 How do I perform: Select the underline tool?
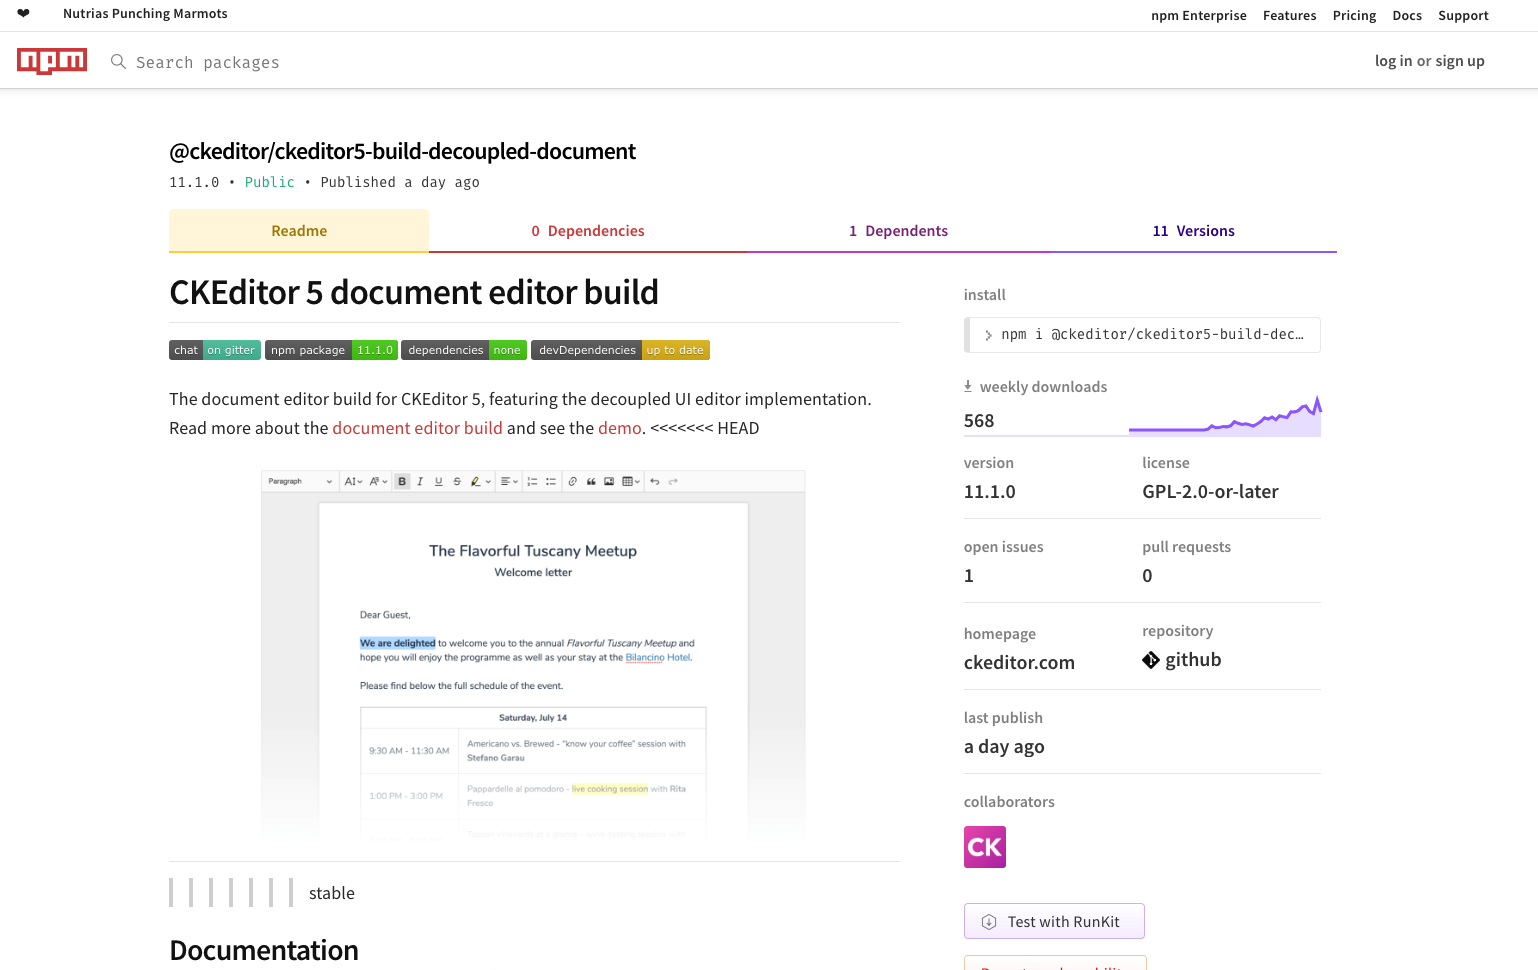click(438, 481)
